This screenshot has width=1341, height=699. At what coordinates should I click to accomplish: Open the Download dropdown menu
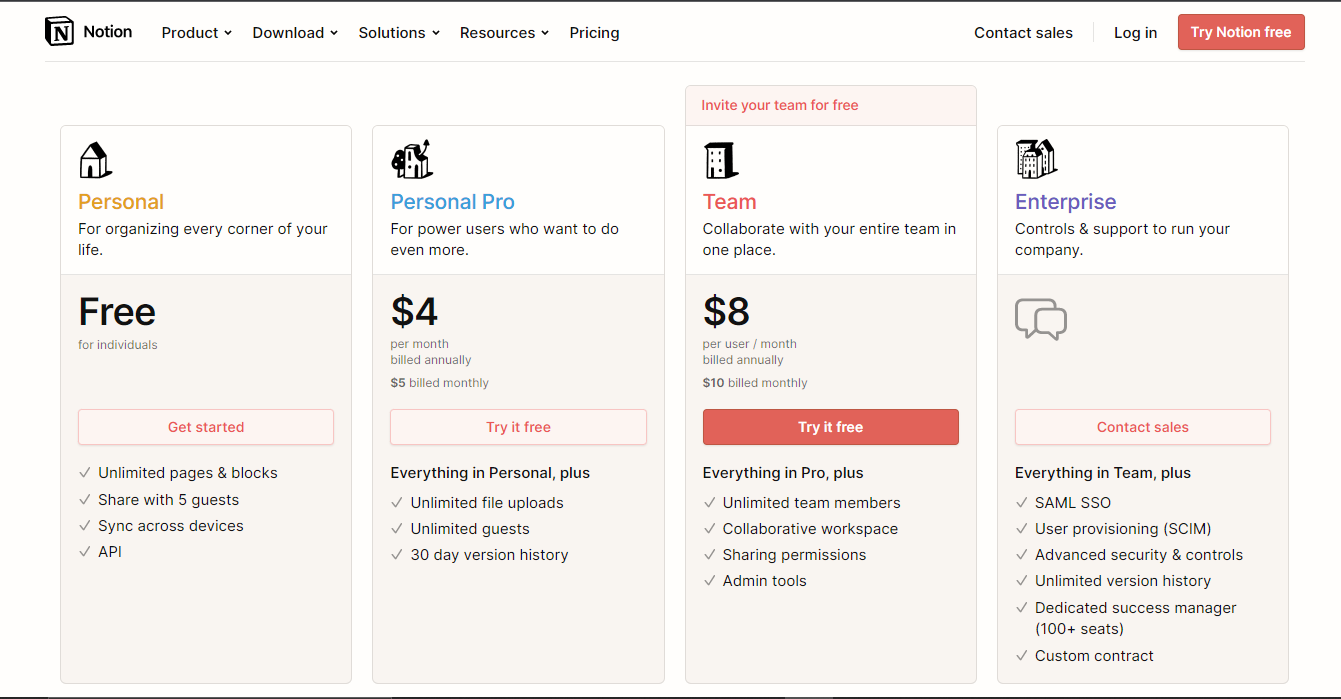295,33
